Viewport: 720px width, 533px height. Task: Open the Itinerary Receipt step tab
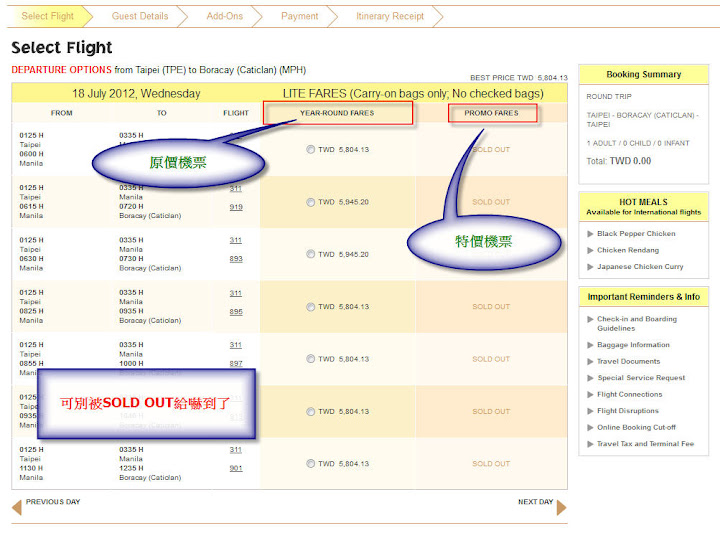[390, 16]
